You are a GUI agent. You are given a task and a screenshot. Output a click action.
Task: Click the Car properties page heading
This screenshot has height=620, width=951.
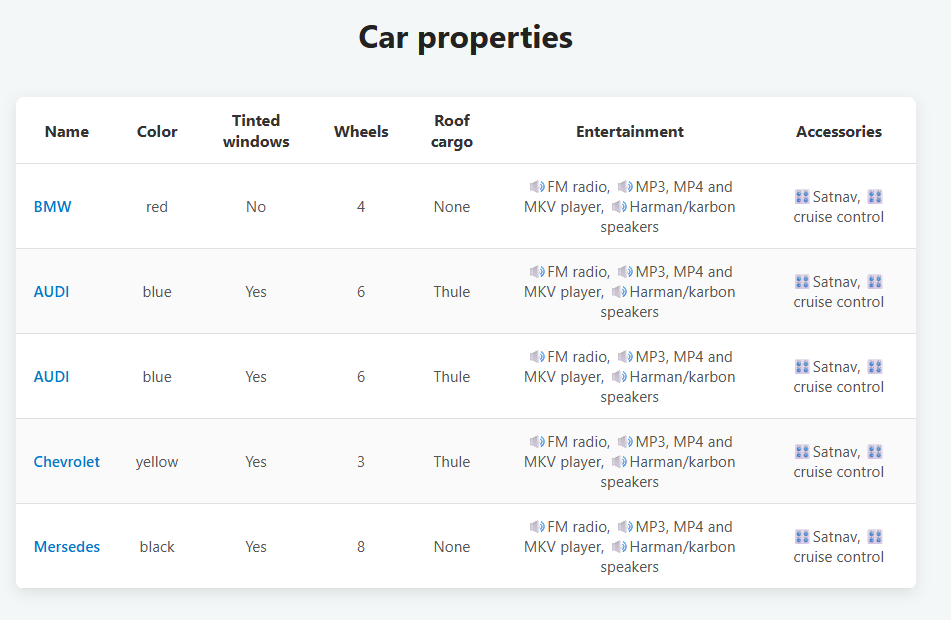point(466,37)
